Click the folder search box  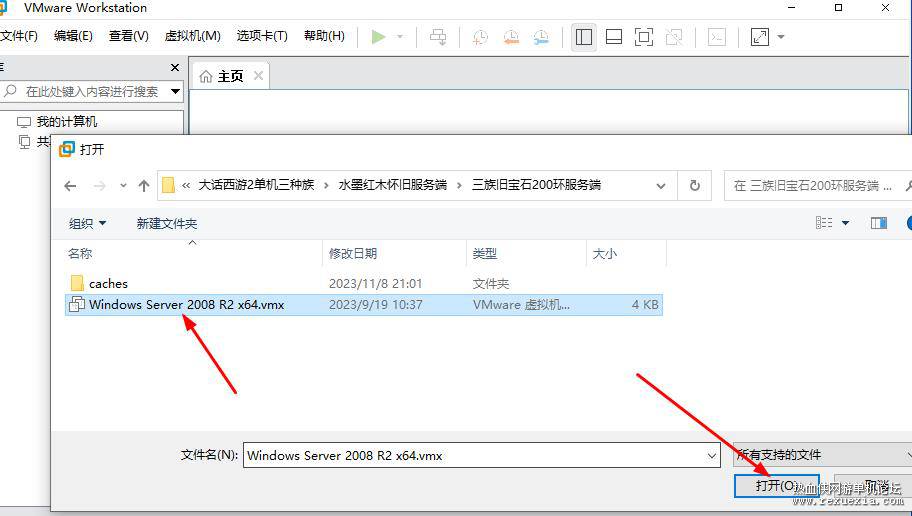(817, 186)
